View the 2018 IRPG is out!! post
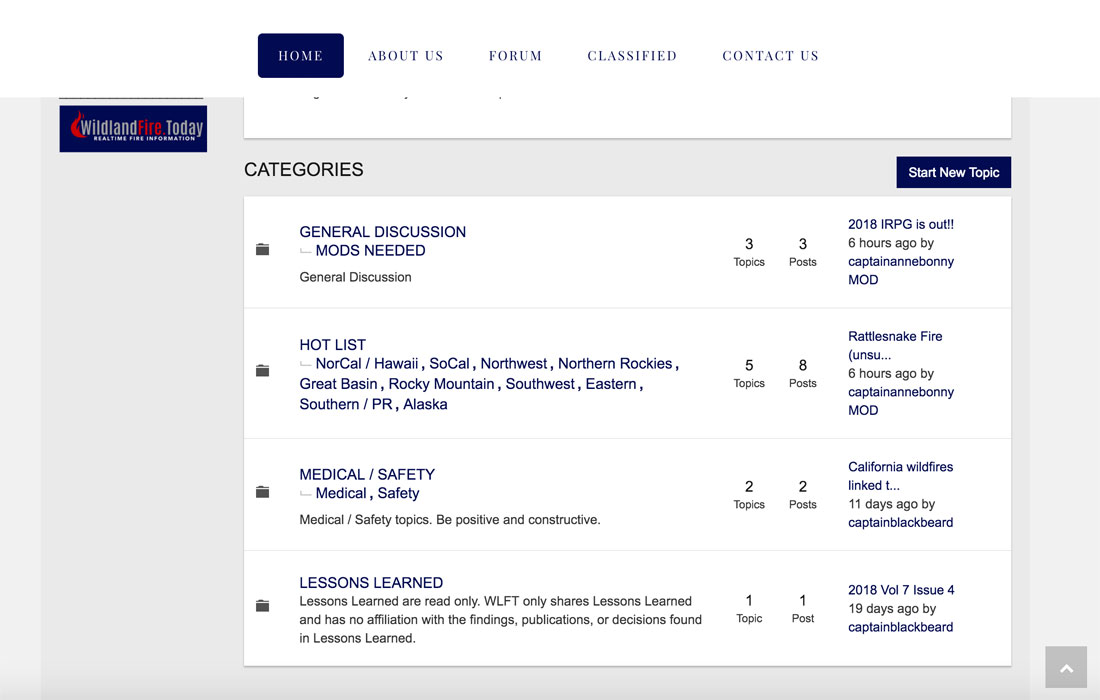 [x=900, y=225]
